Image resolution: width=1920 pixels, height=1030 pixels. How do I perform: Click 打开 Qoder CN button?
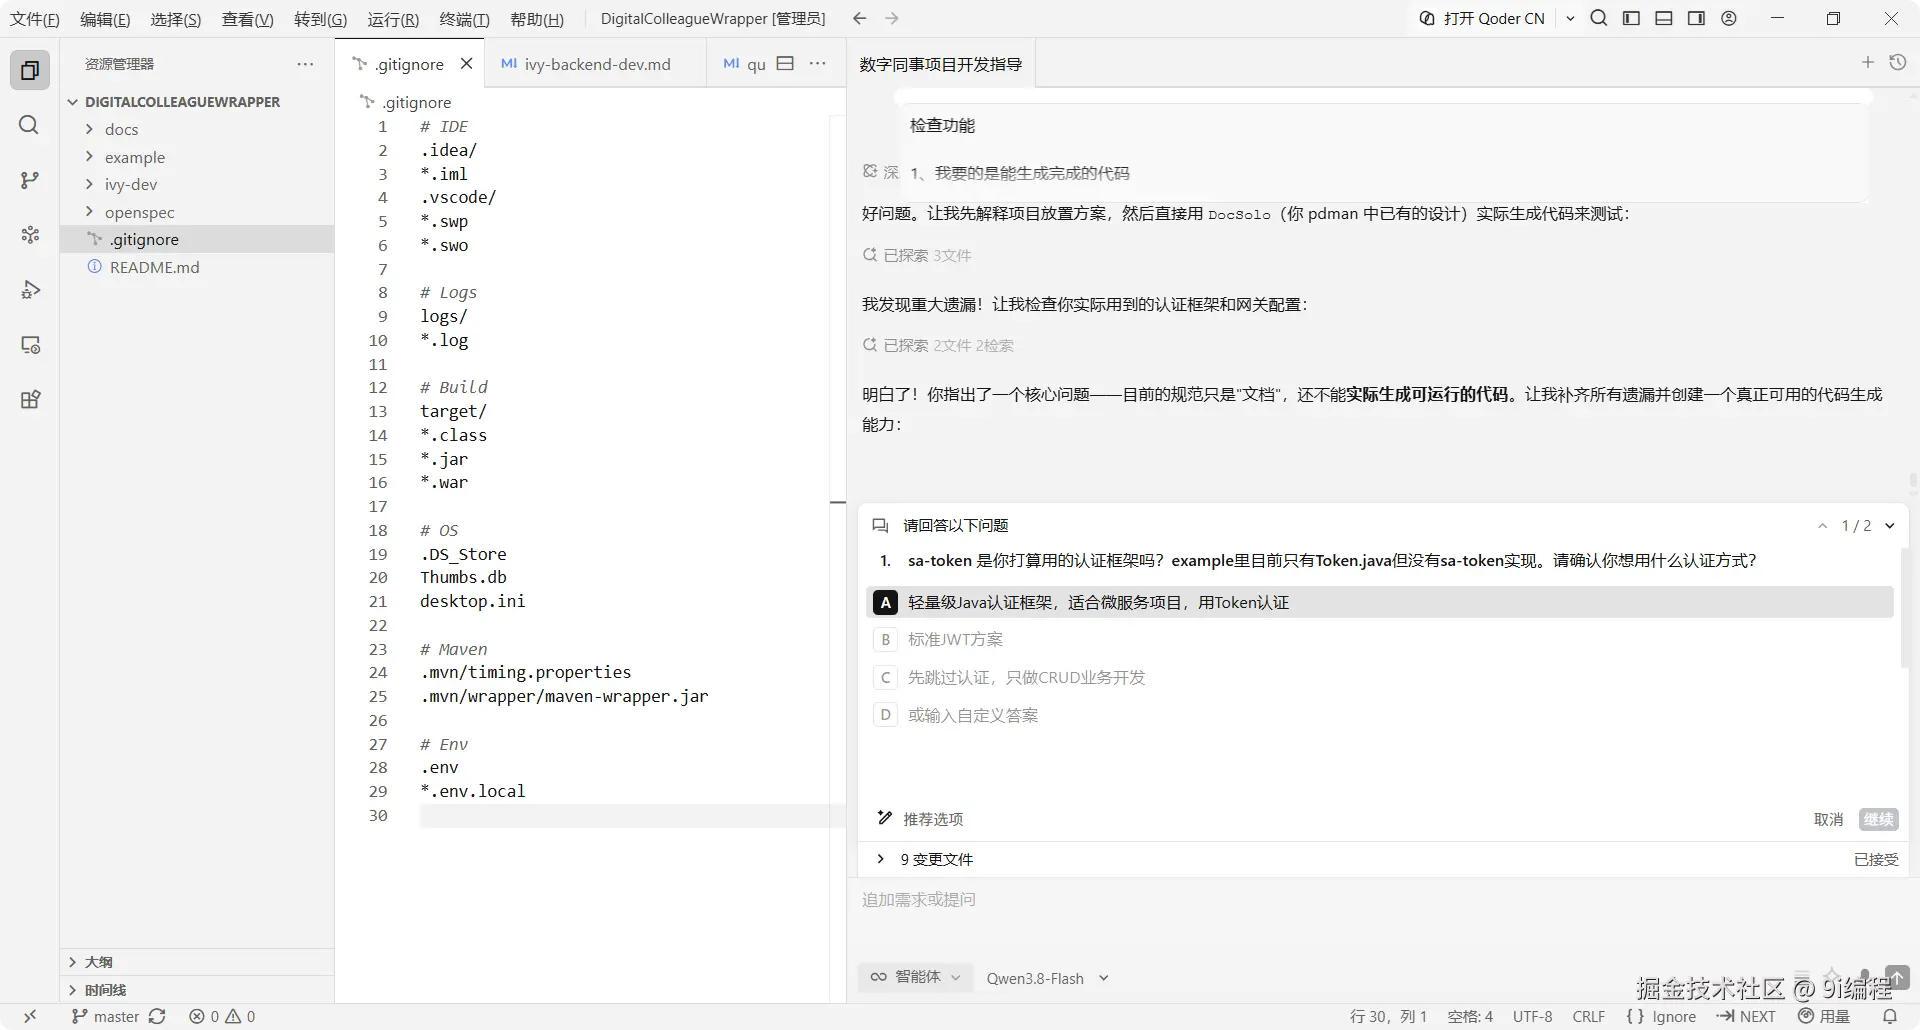[1482, 18]
